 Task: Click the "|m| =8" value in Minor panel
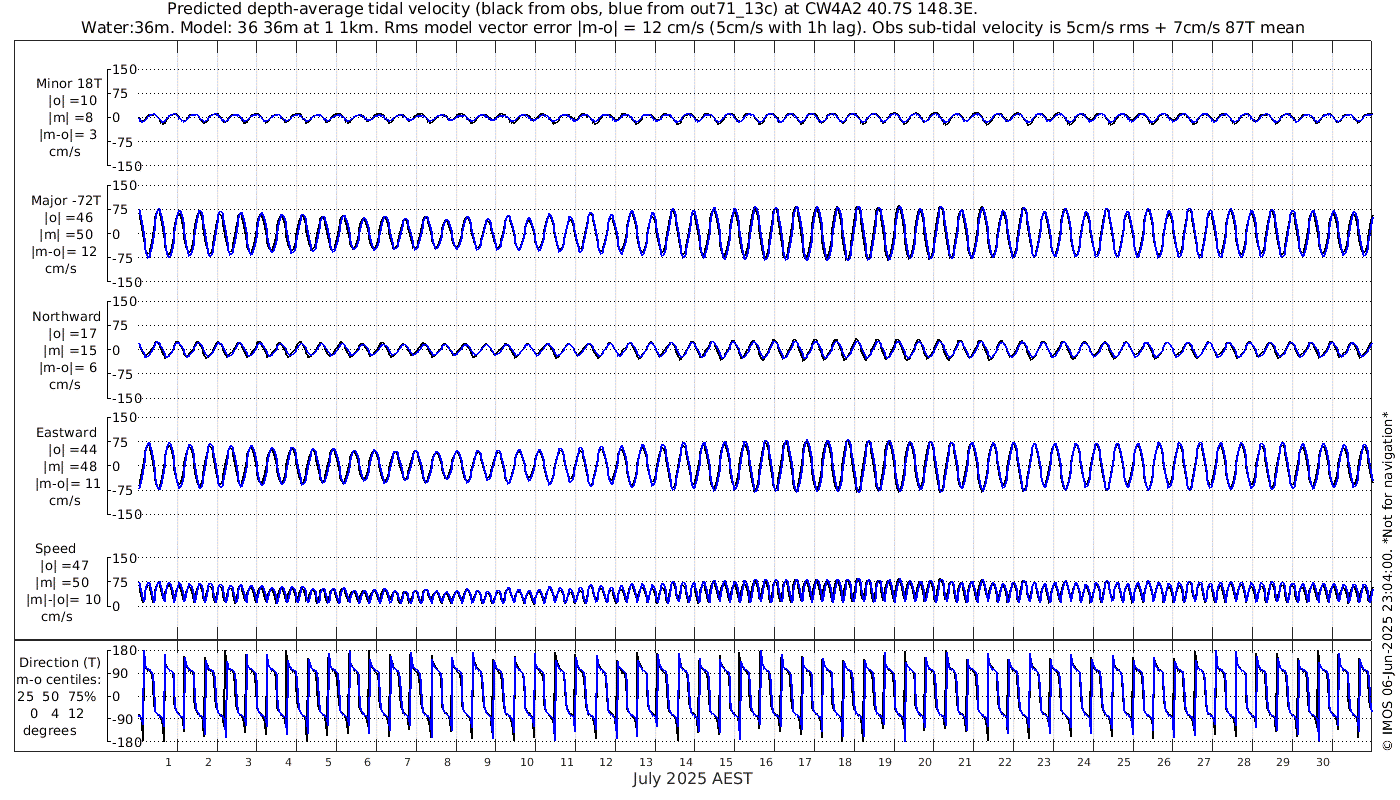pos(71,118)
